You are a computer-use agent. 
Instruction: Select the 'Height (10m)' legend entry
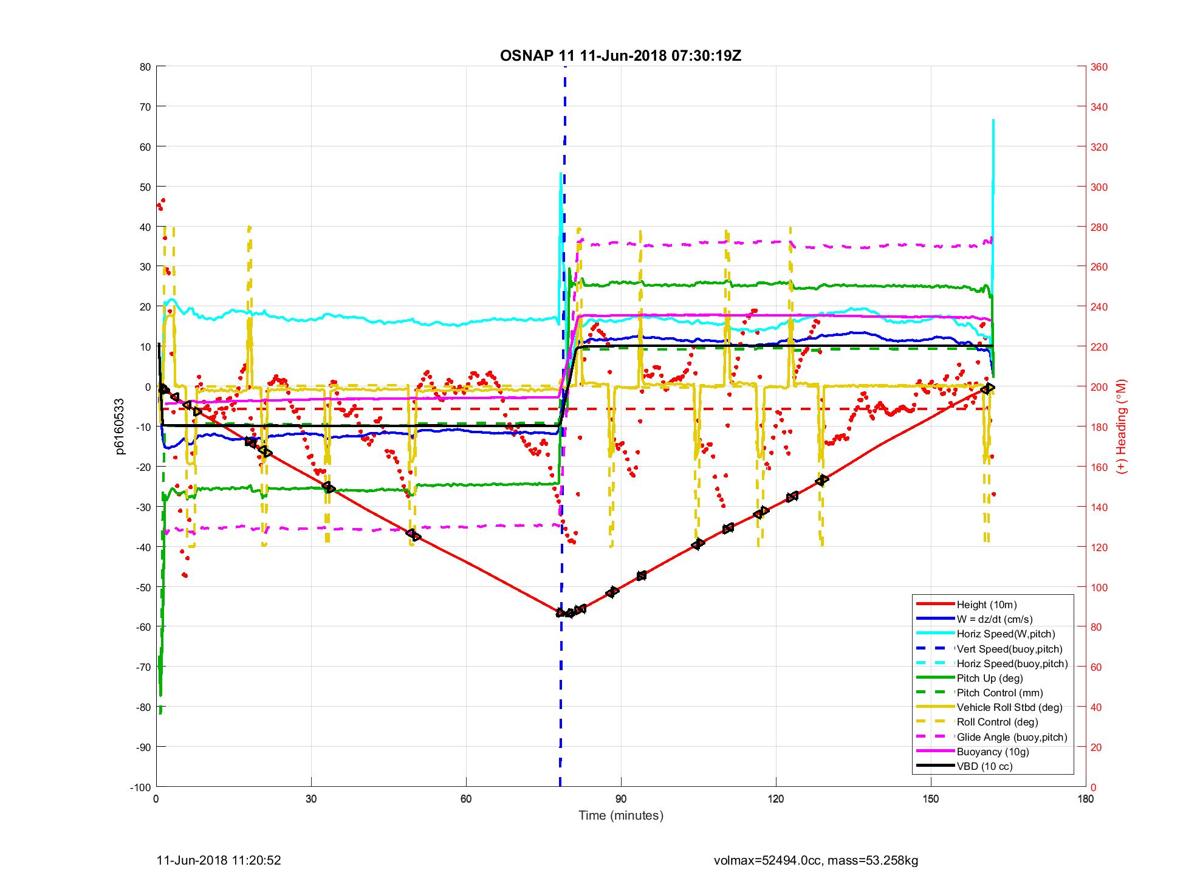pos(993,605)
